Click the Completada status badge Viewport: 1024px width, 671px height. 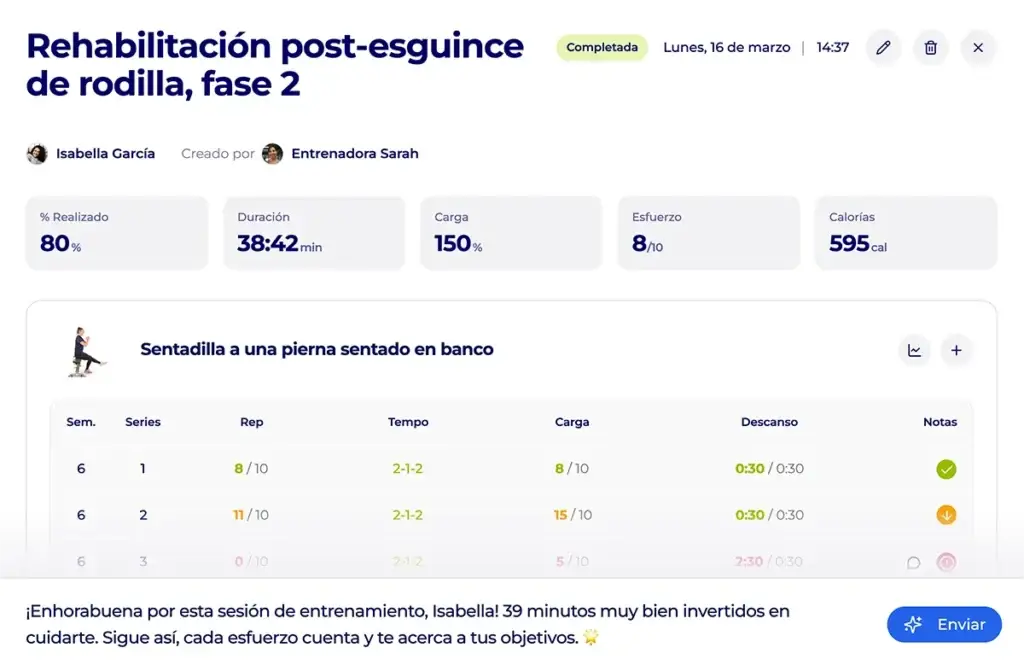(601, 48)
